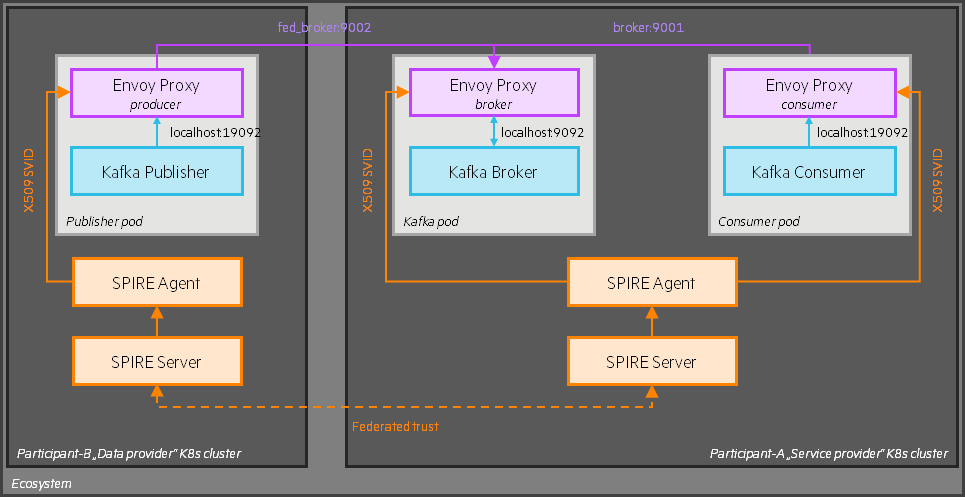
Task: Select the "Publisher pod" caption
Action: point(104,221)
